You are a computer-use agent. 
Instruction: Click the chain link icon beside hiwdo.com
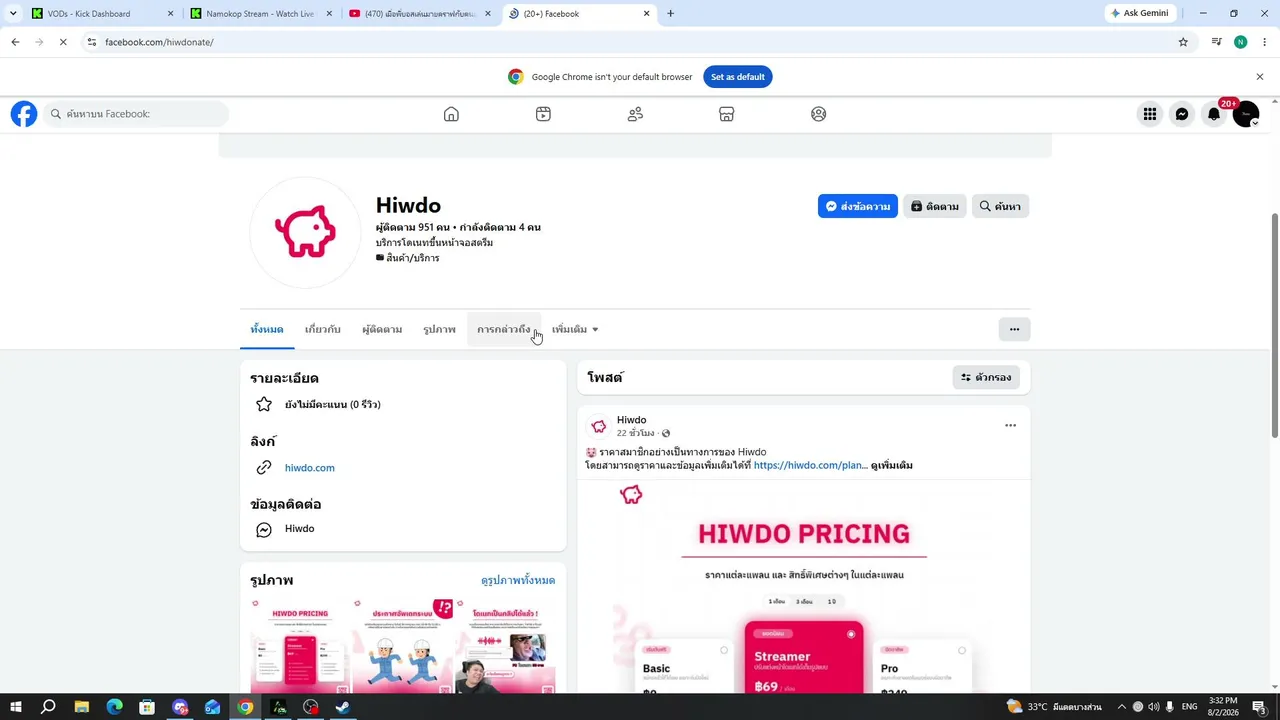(x=264, y=467)
